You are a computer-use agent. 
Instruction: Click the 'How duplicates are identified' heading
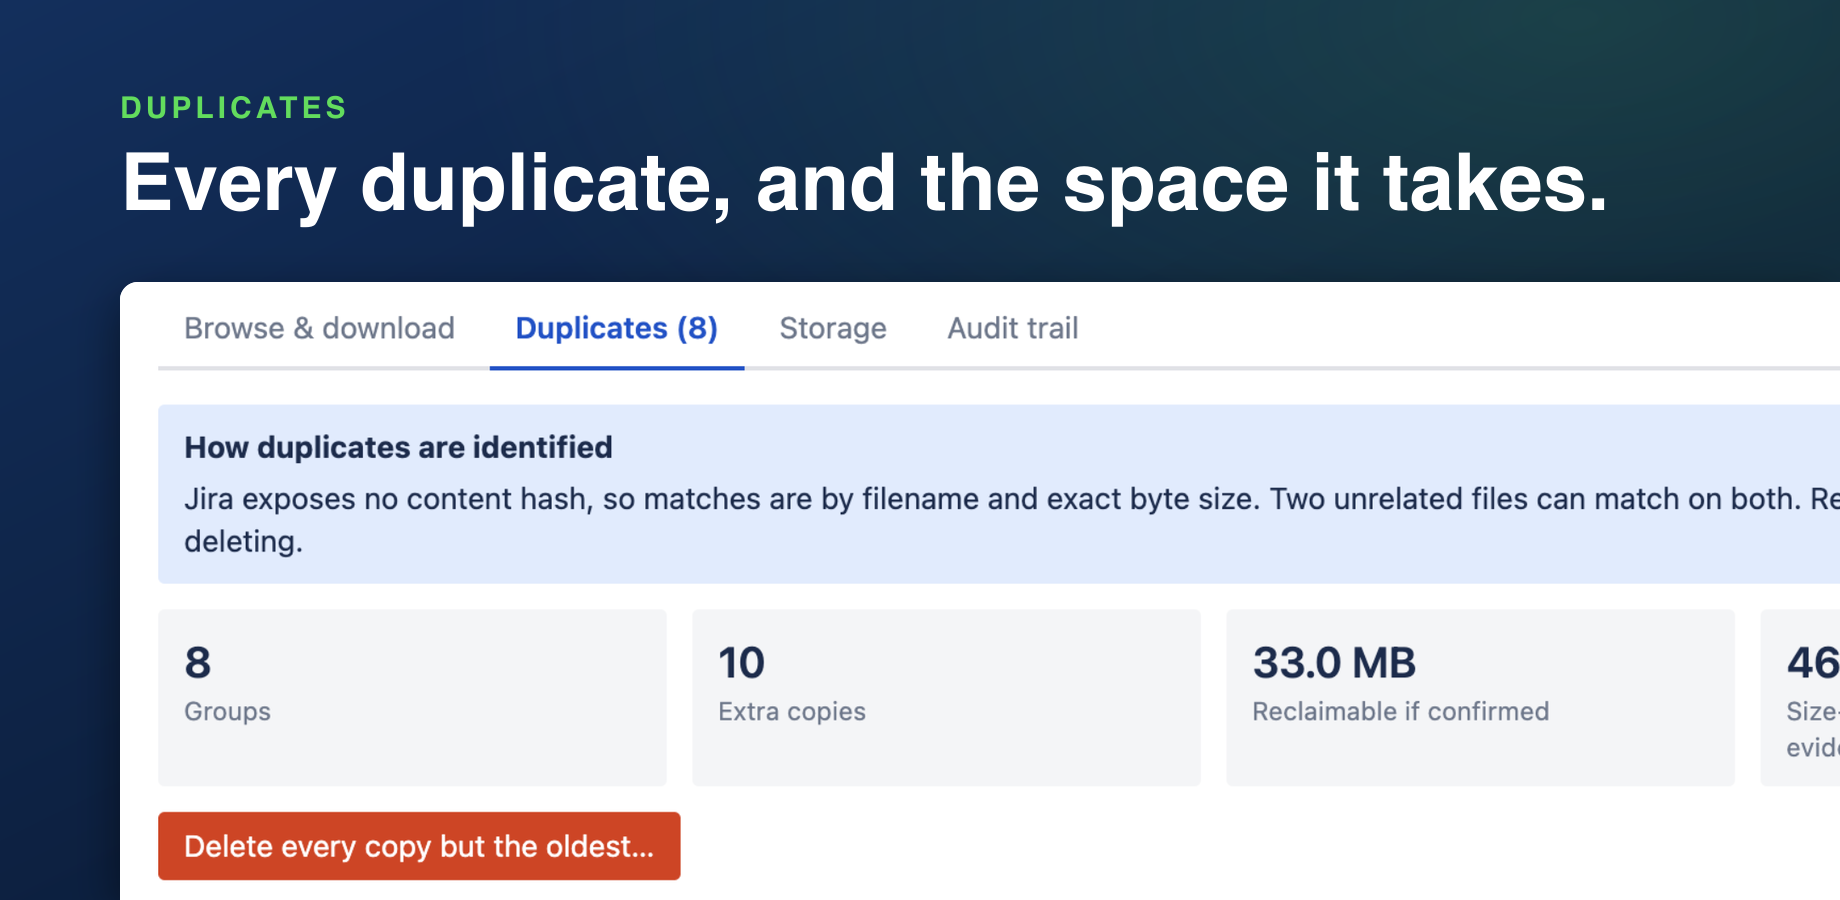(x=398, y=447)
